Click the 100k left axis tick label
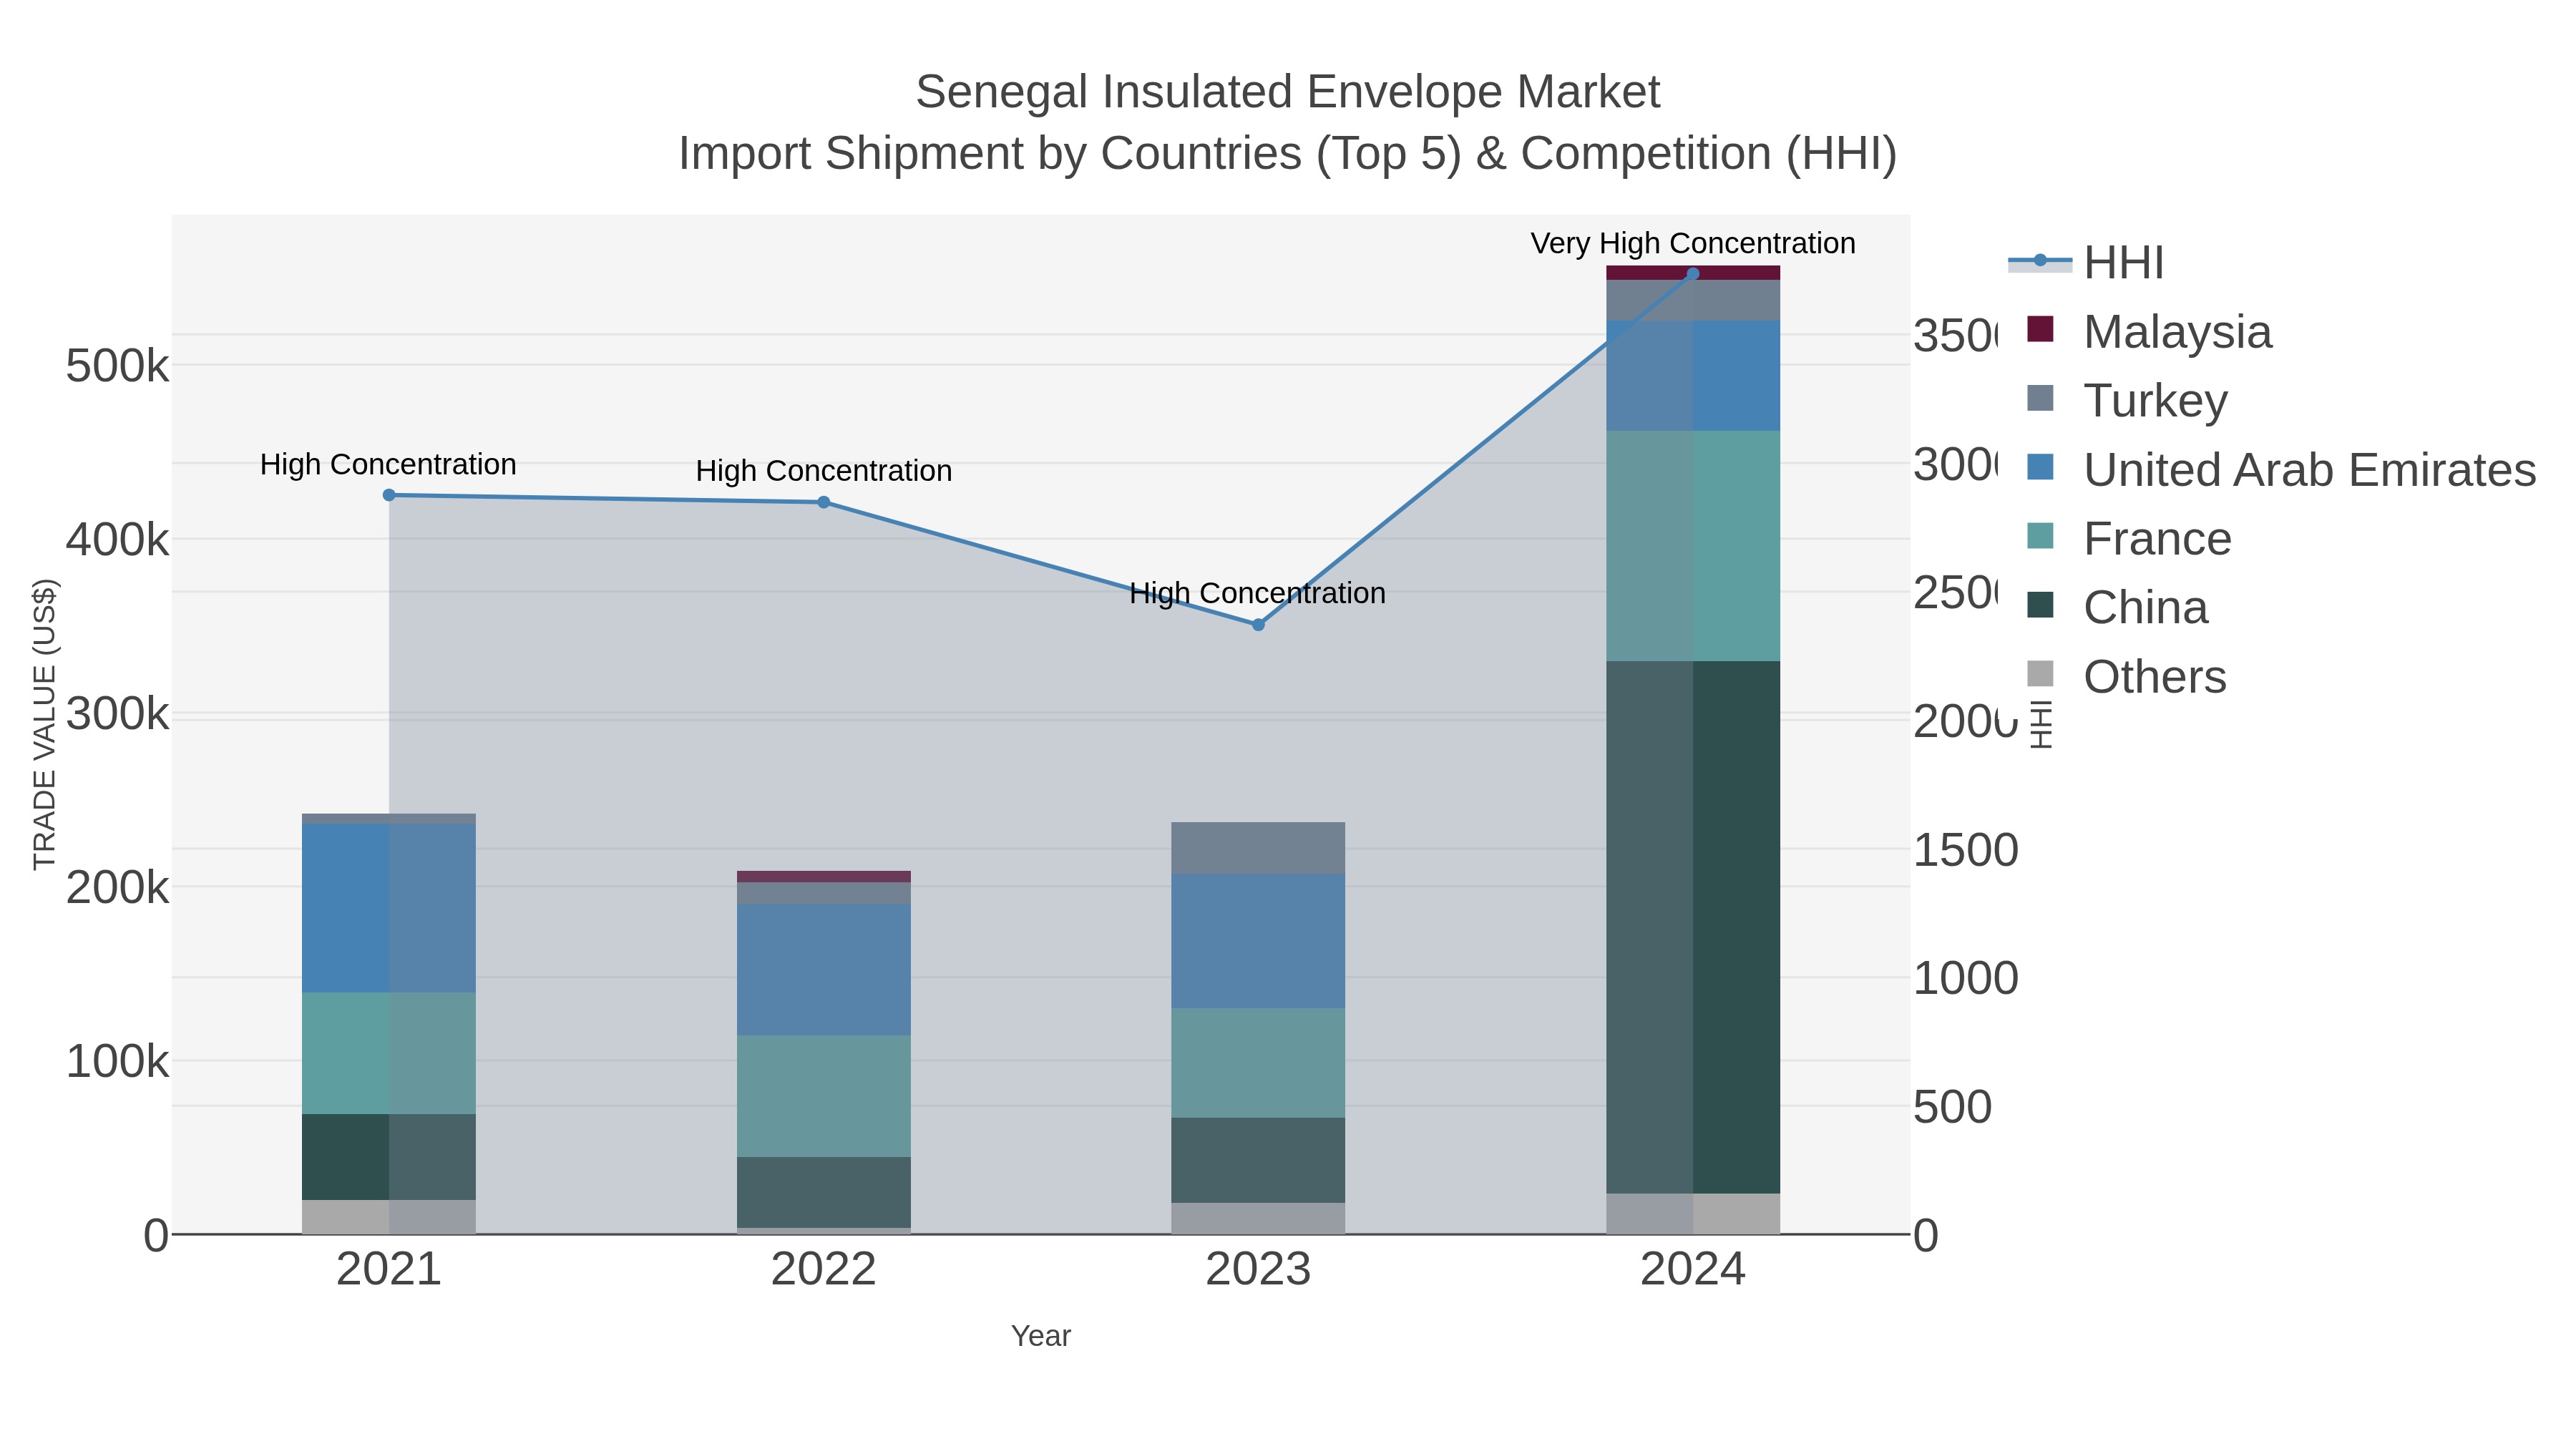 coord(117,1061)
